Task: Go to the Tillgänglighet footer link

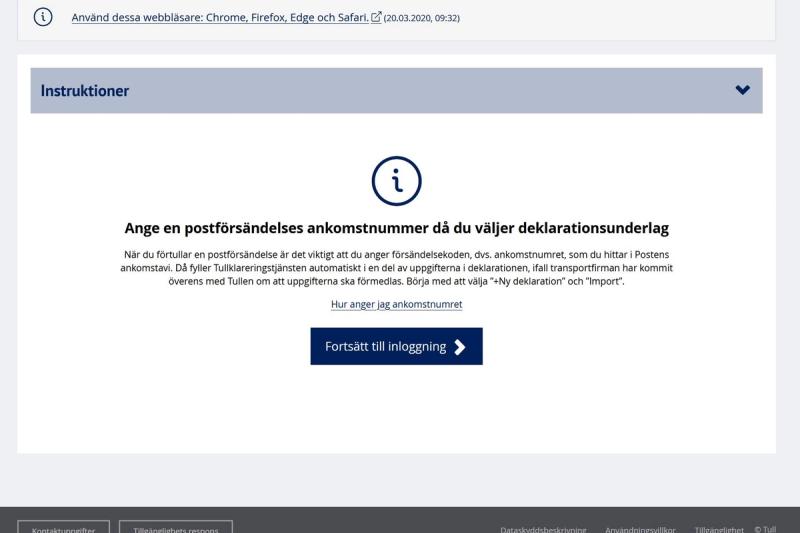Action: 719,529
